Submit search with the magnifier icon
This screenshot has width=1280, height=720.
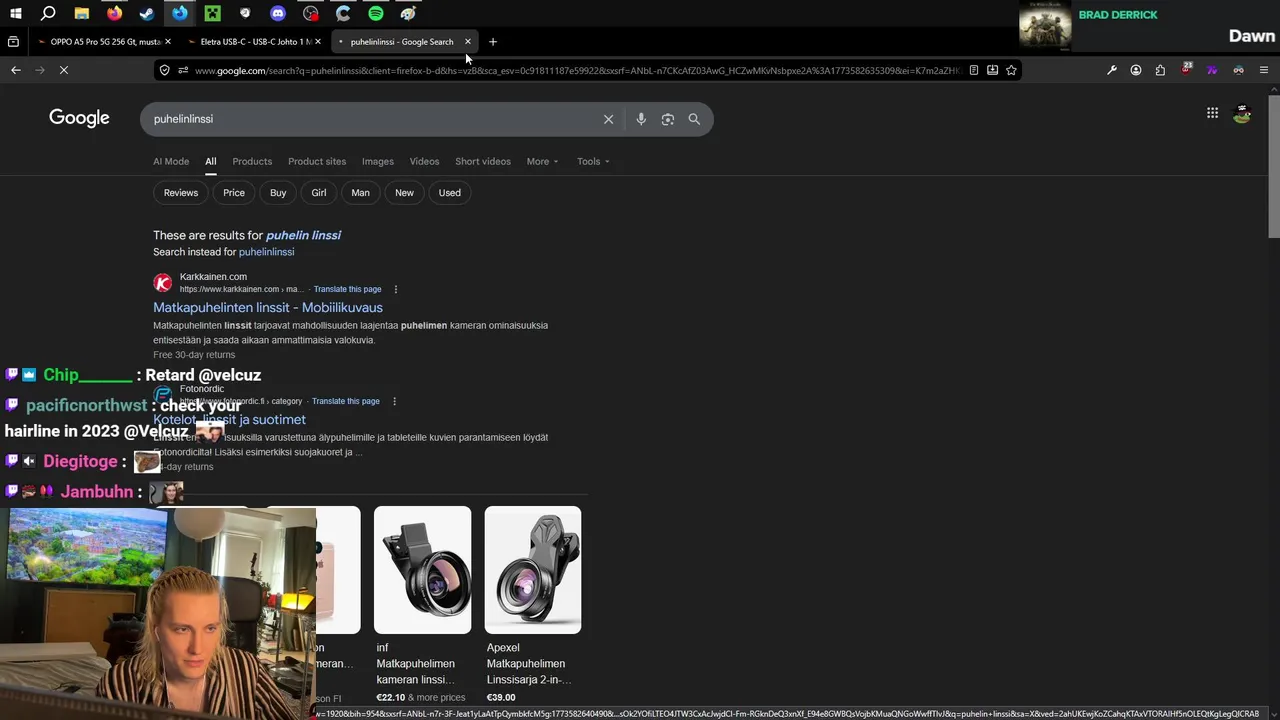pos(694,119)
